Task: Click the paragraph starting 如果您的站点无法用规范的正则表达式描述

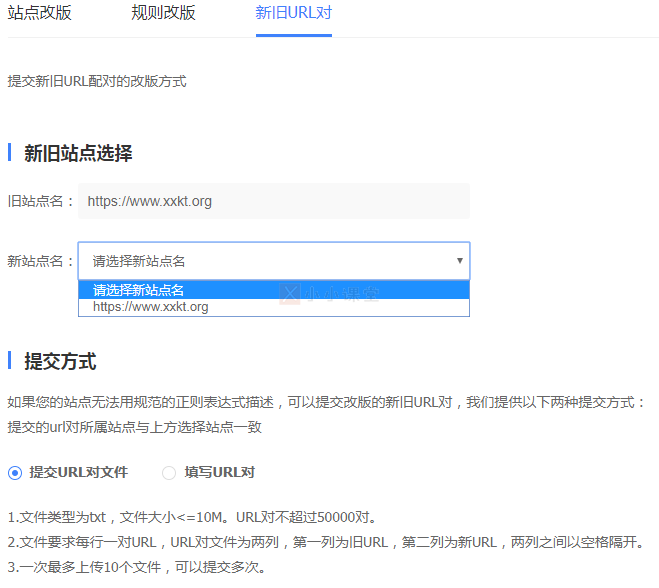Action: click(326, 402)
